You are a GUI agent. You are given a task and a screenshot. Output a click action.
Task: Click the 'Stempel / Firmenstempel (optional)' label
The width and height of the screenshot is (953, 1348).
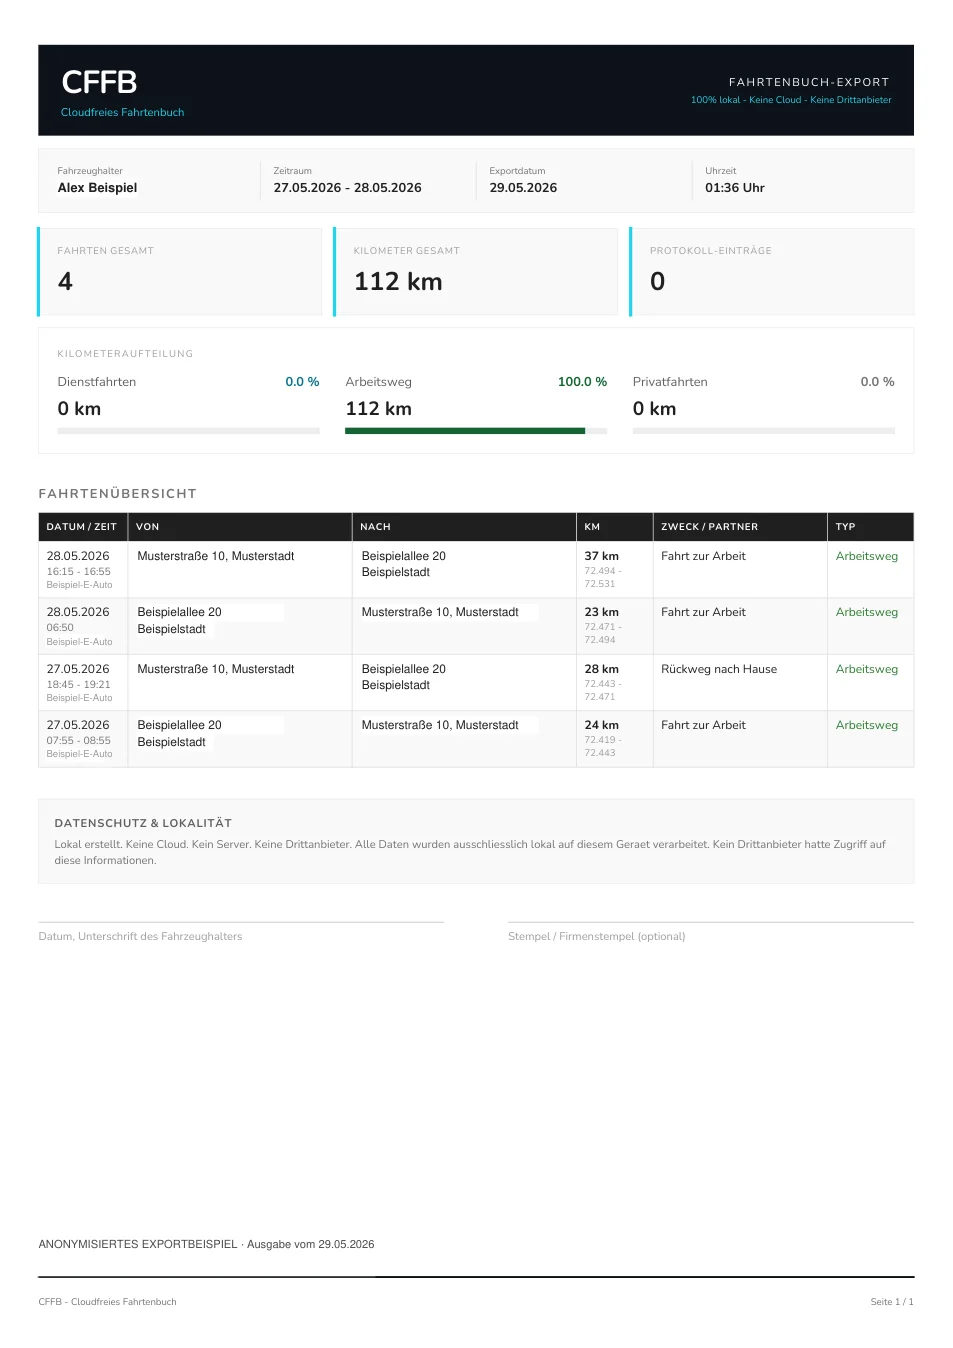(596, 936)
